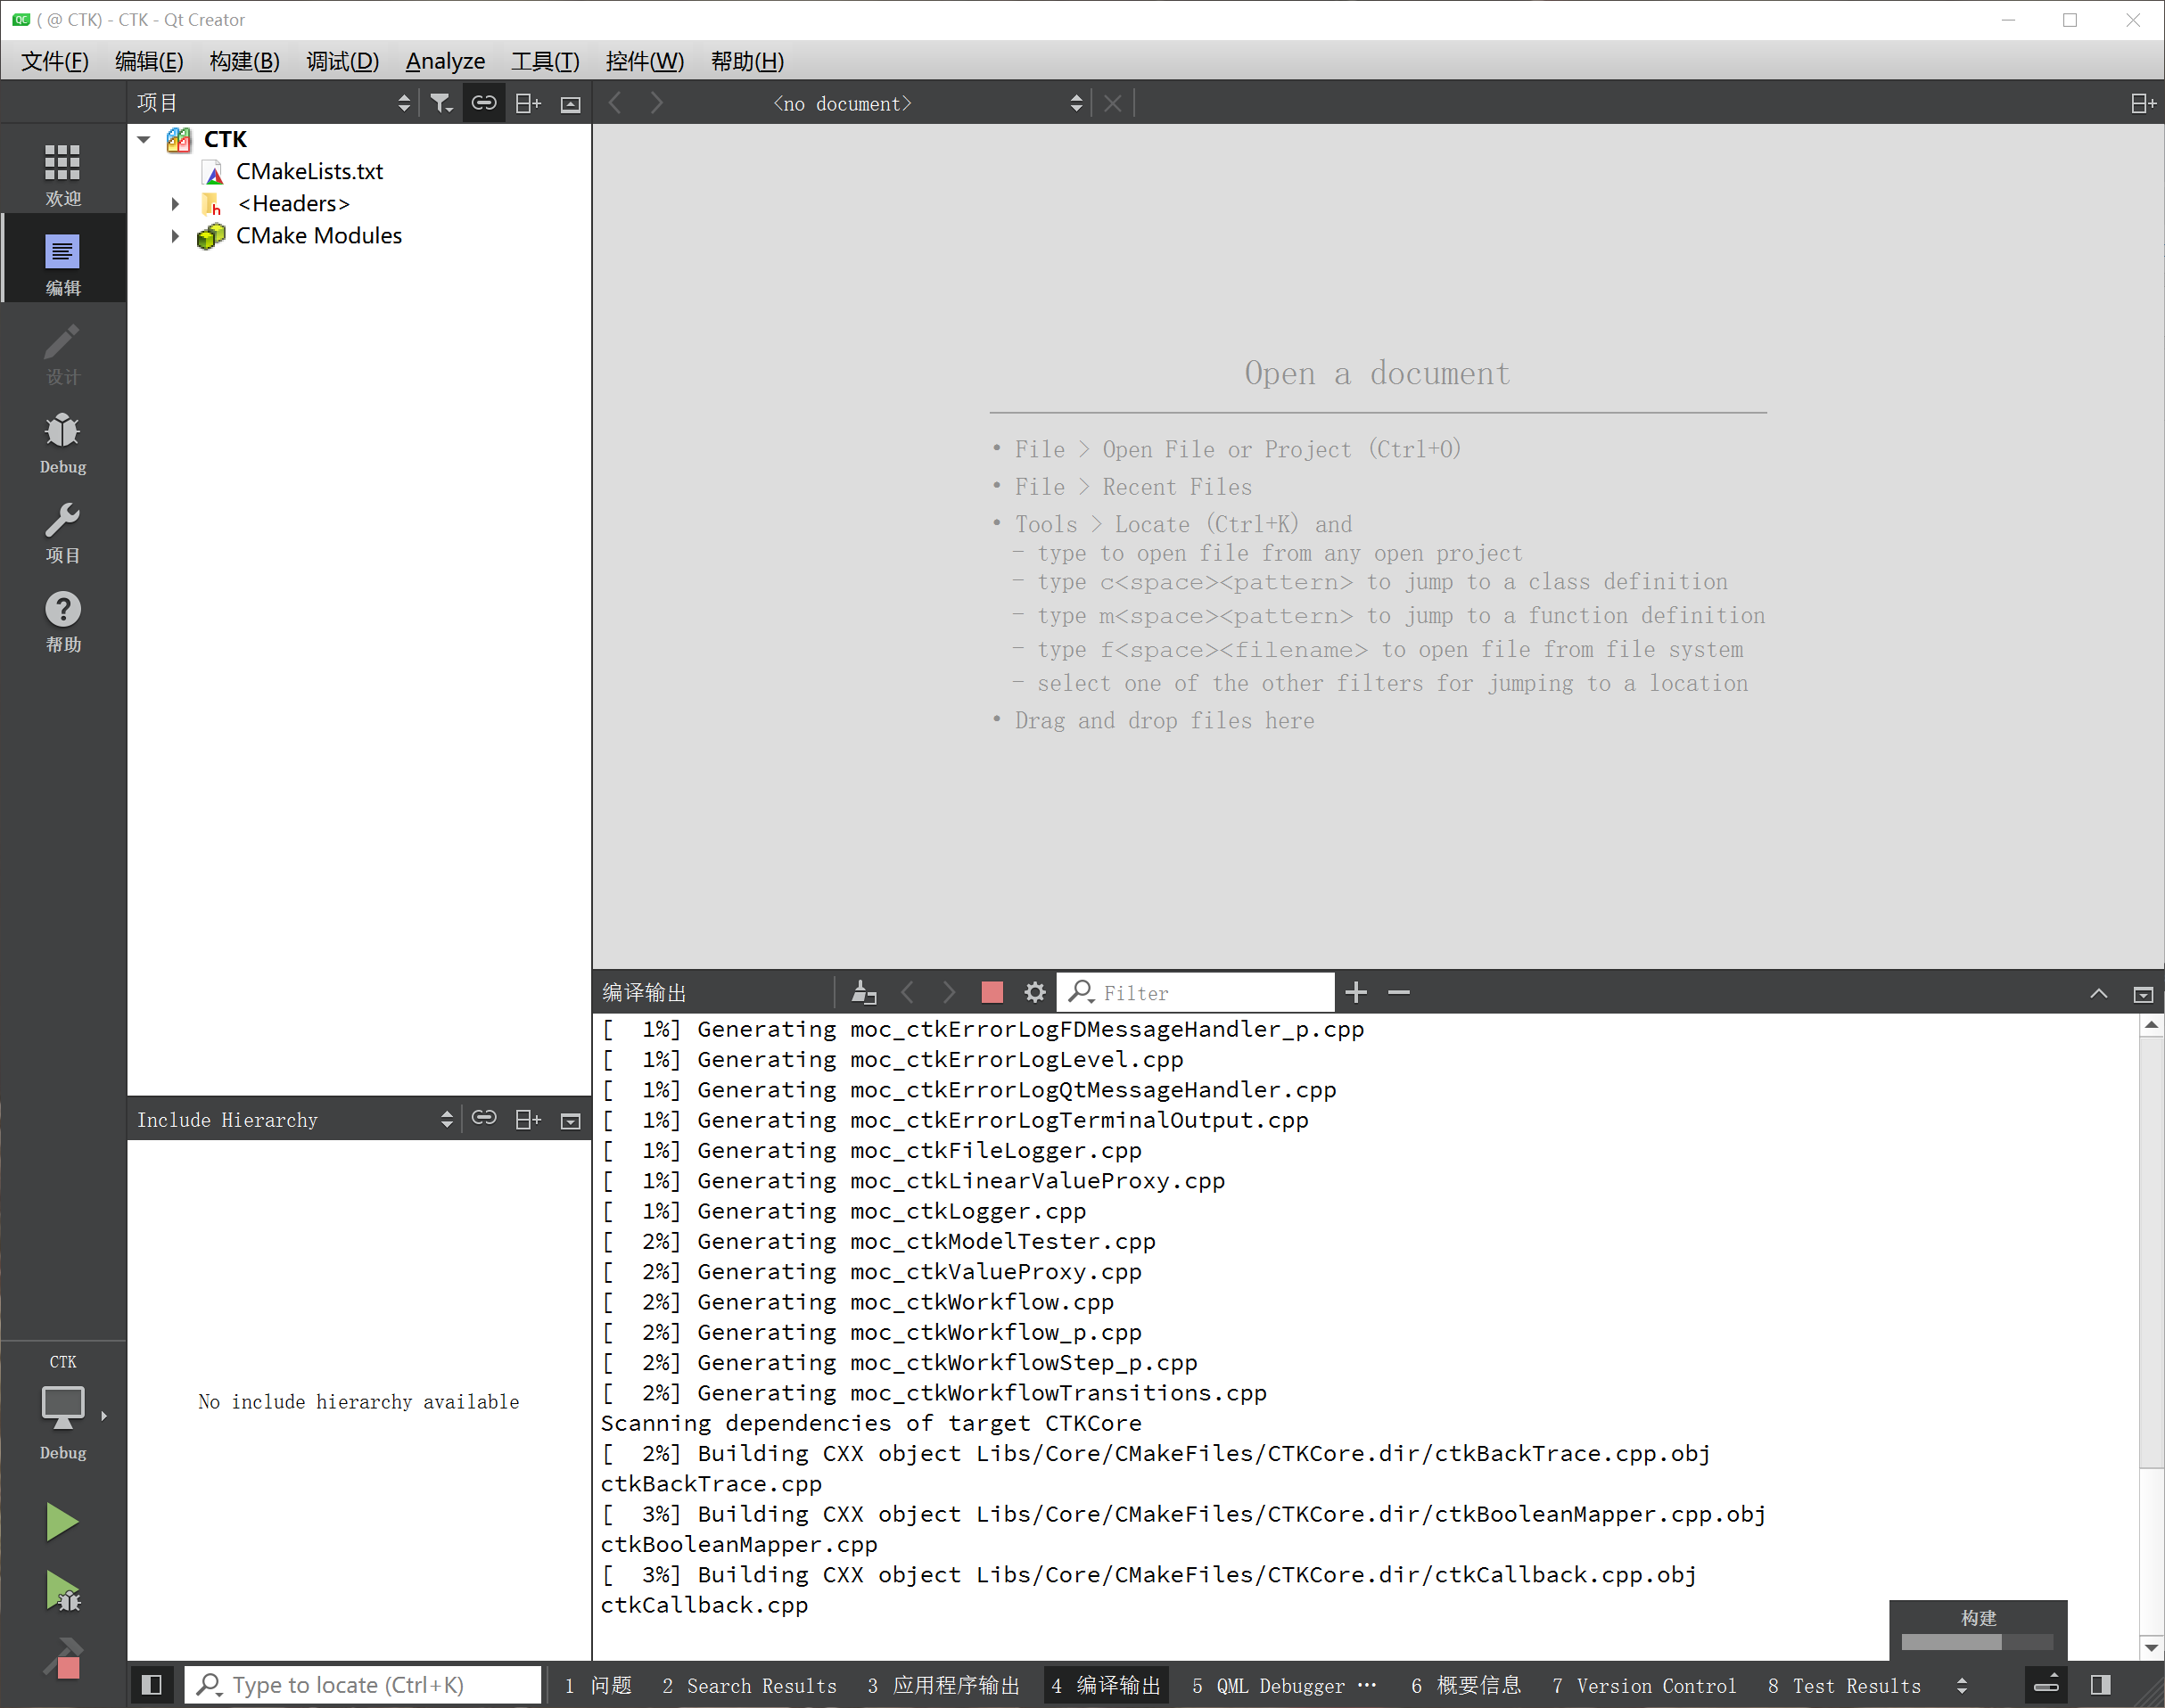Start debugging with the run-bug icon
The height and width of the screenshot is (1708, 2165).
tap(62, 1591)
